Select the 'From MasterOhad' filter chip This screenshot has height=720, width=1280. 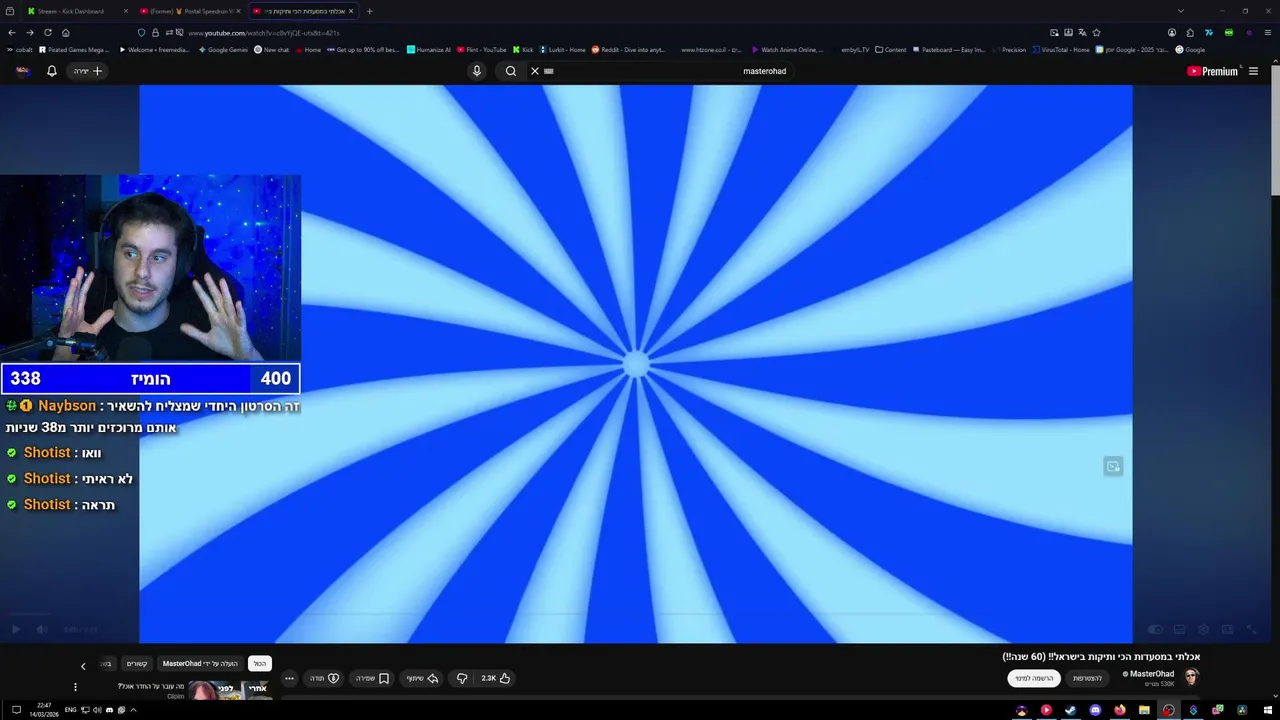pyautogui.click(x=201, y=663)
